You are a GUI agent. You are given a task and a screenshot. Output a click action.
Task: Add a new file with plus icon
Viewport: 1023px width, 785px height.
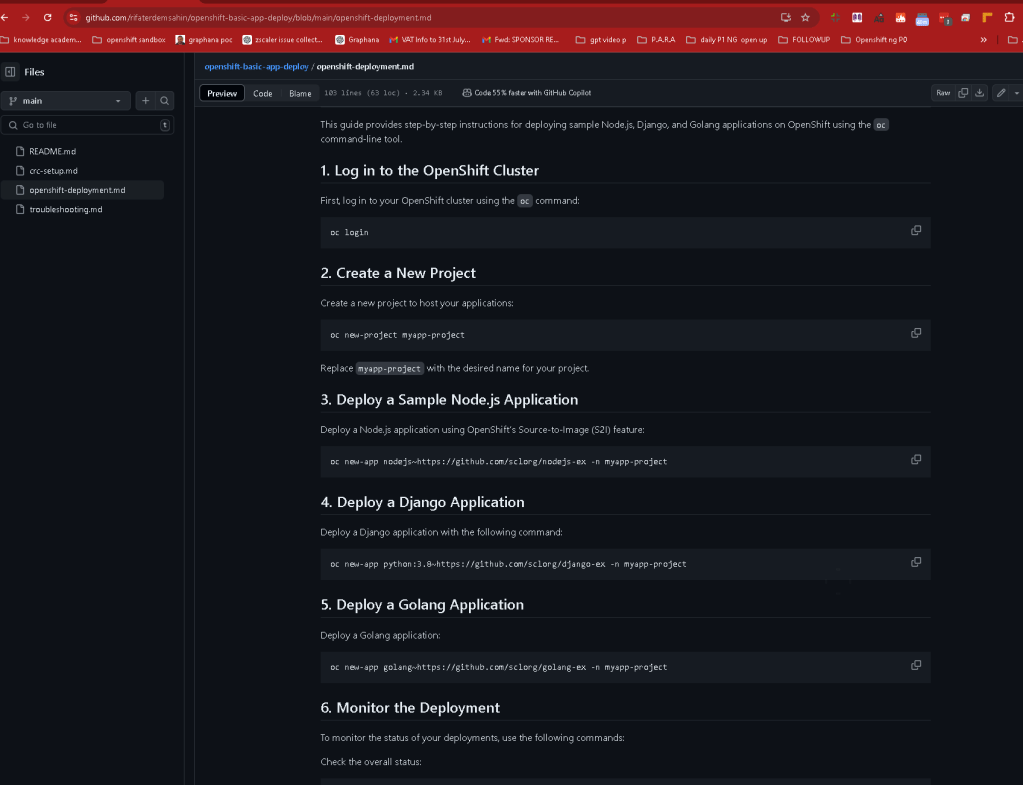145,100
